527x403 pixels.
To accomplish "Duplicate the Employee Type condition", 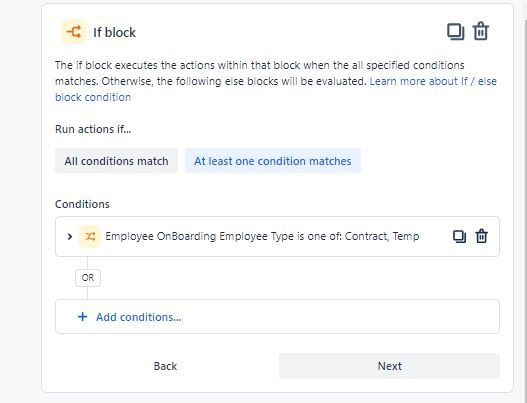I will click(x=459, y=236).
